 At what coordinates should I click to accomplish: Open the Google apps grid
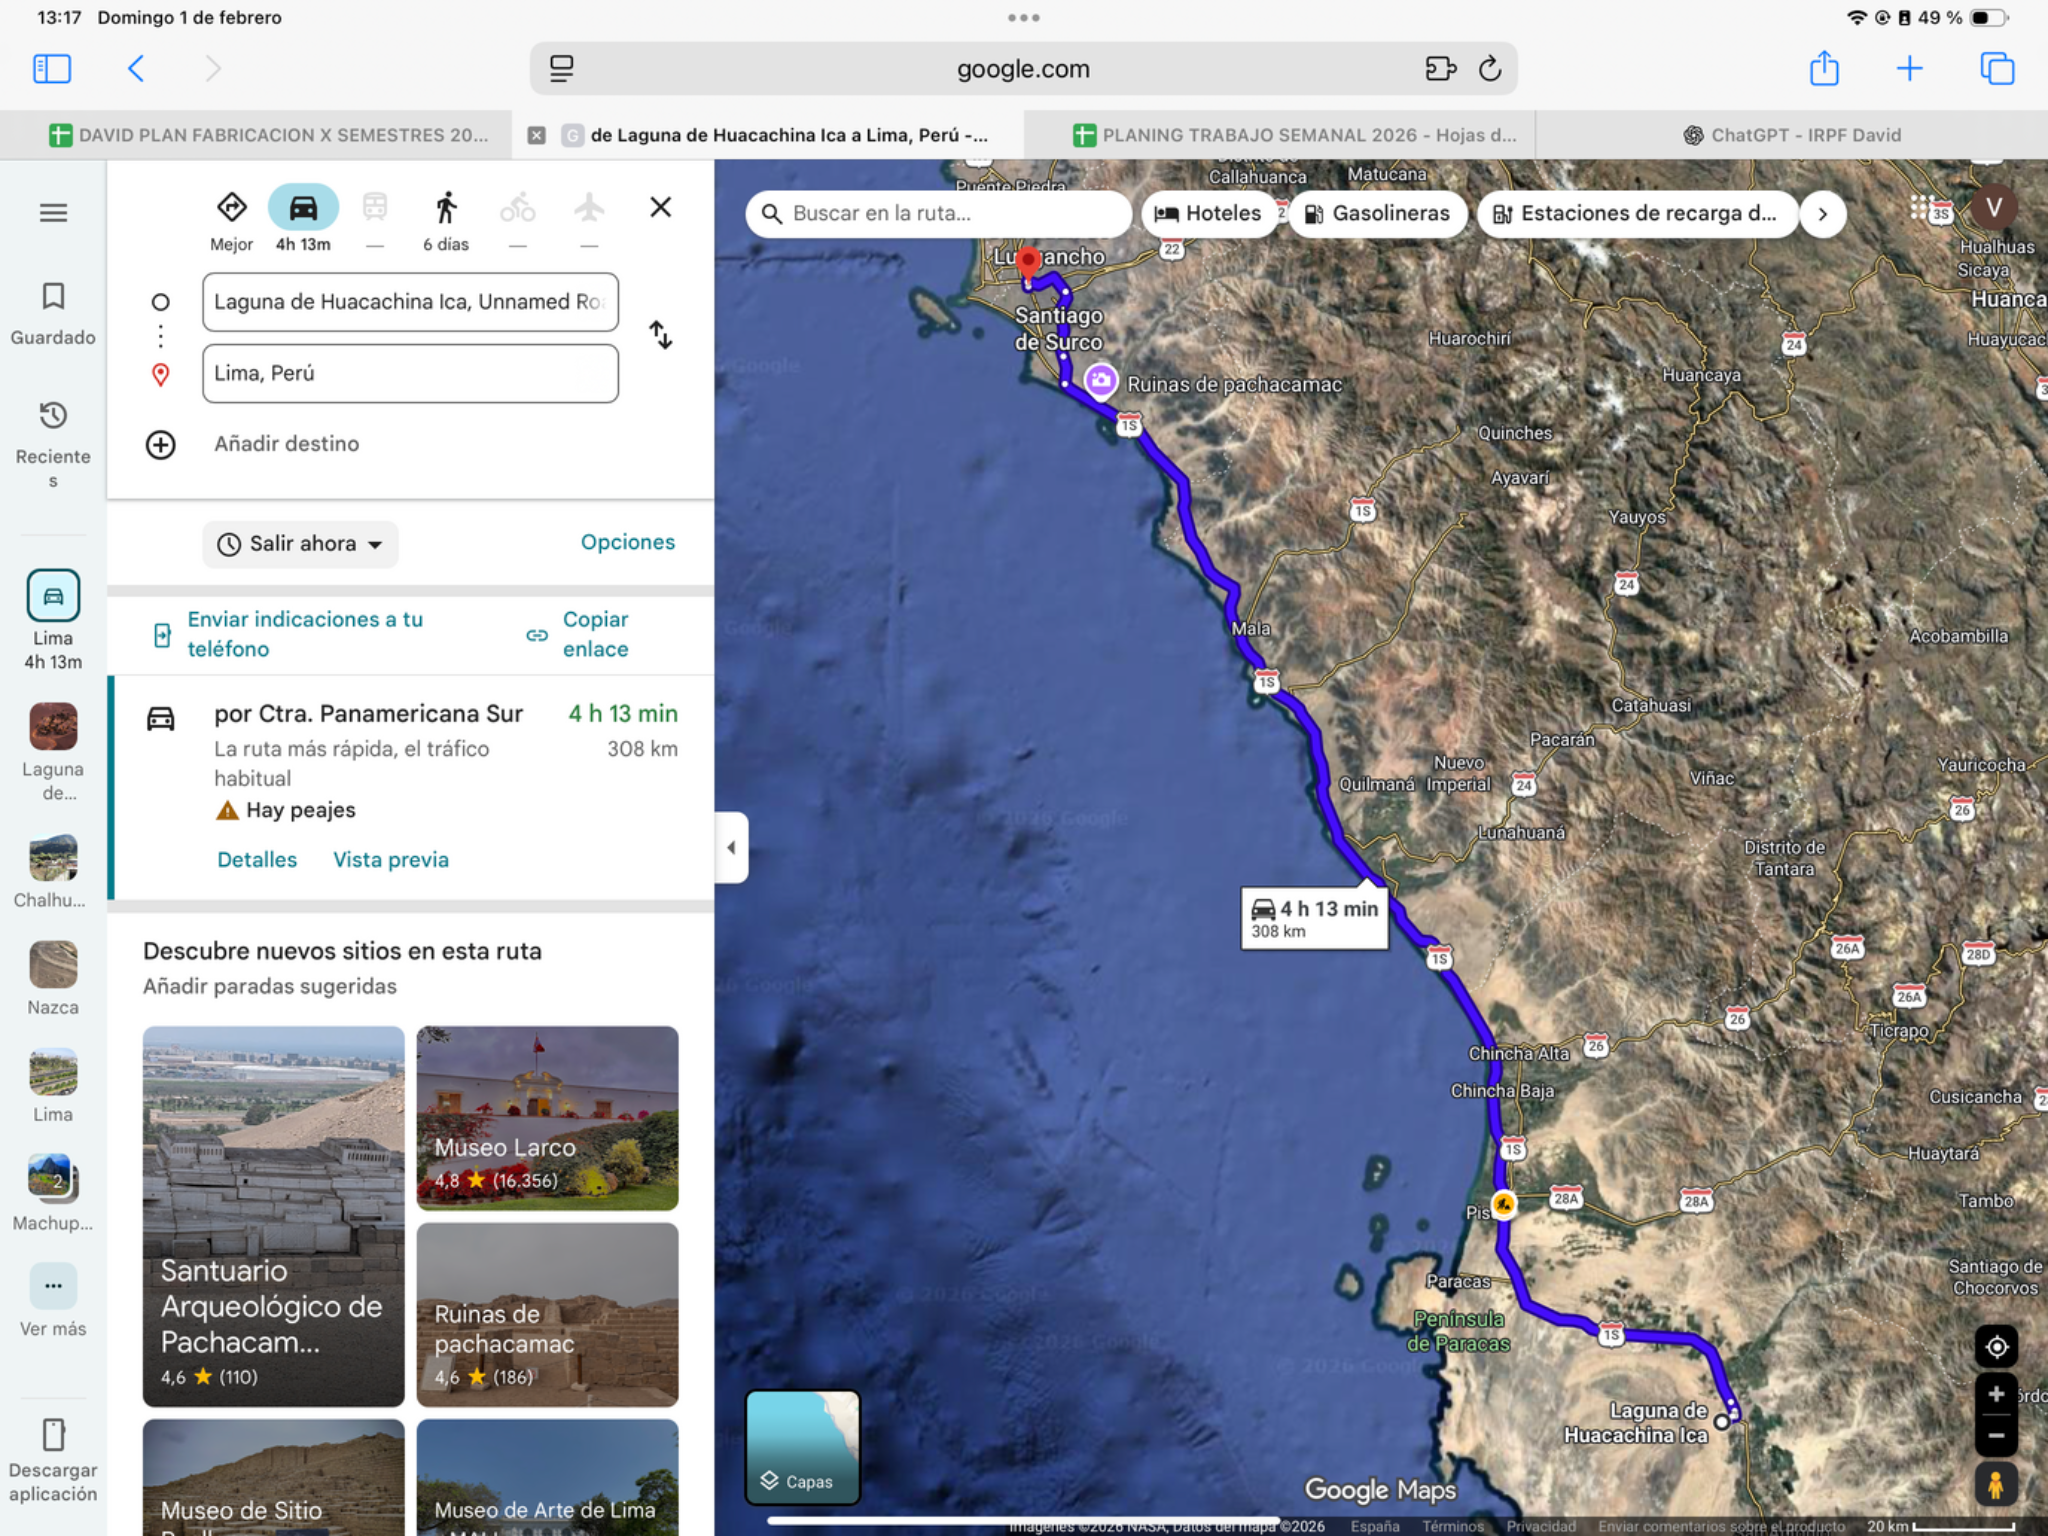tap(1920, 208)
